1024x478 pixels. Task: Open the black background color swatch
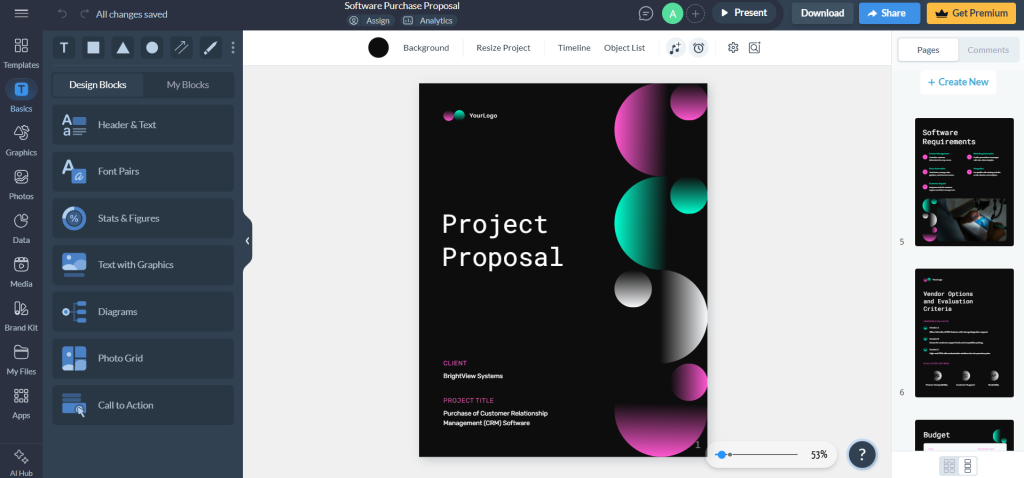pos(378,48)
